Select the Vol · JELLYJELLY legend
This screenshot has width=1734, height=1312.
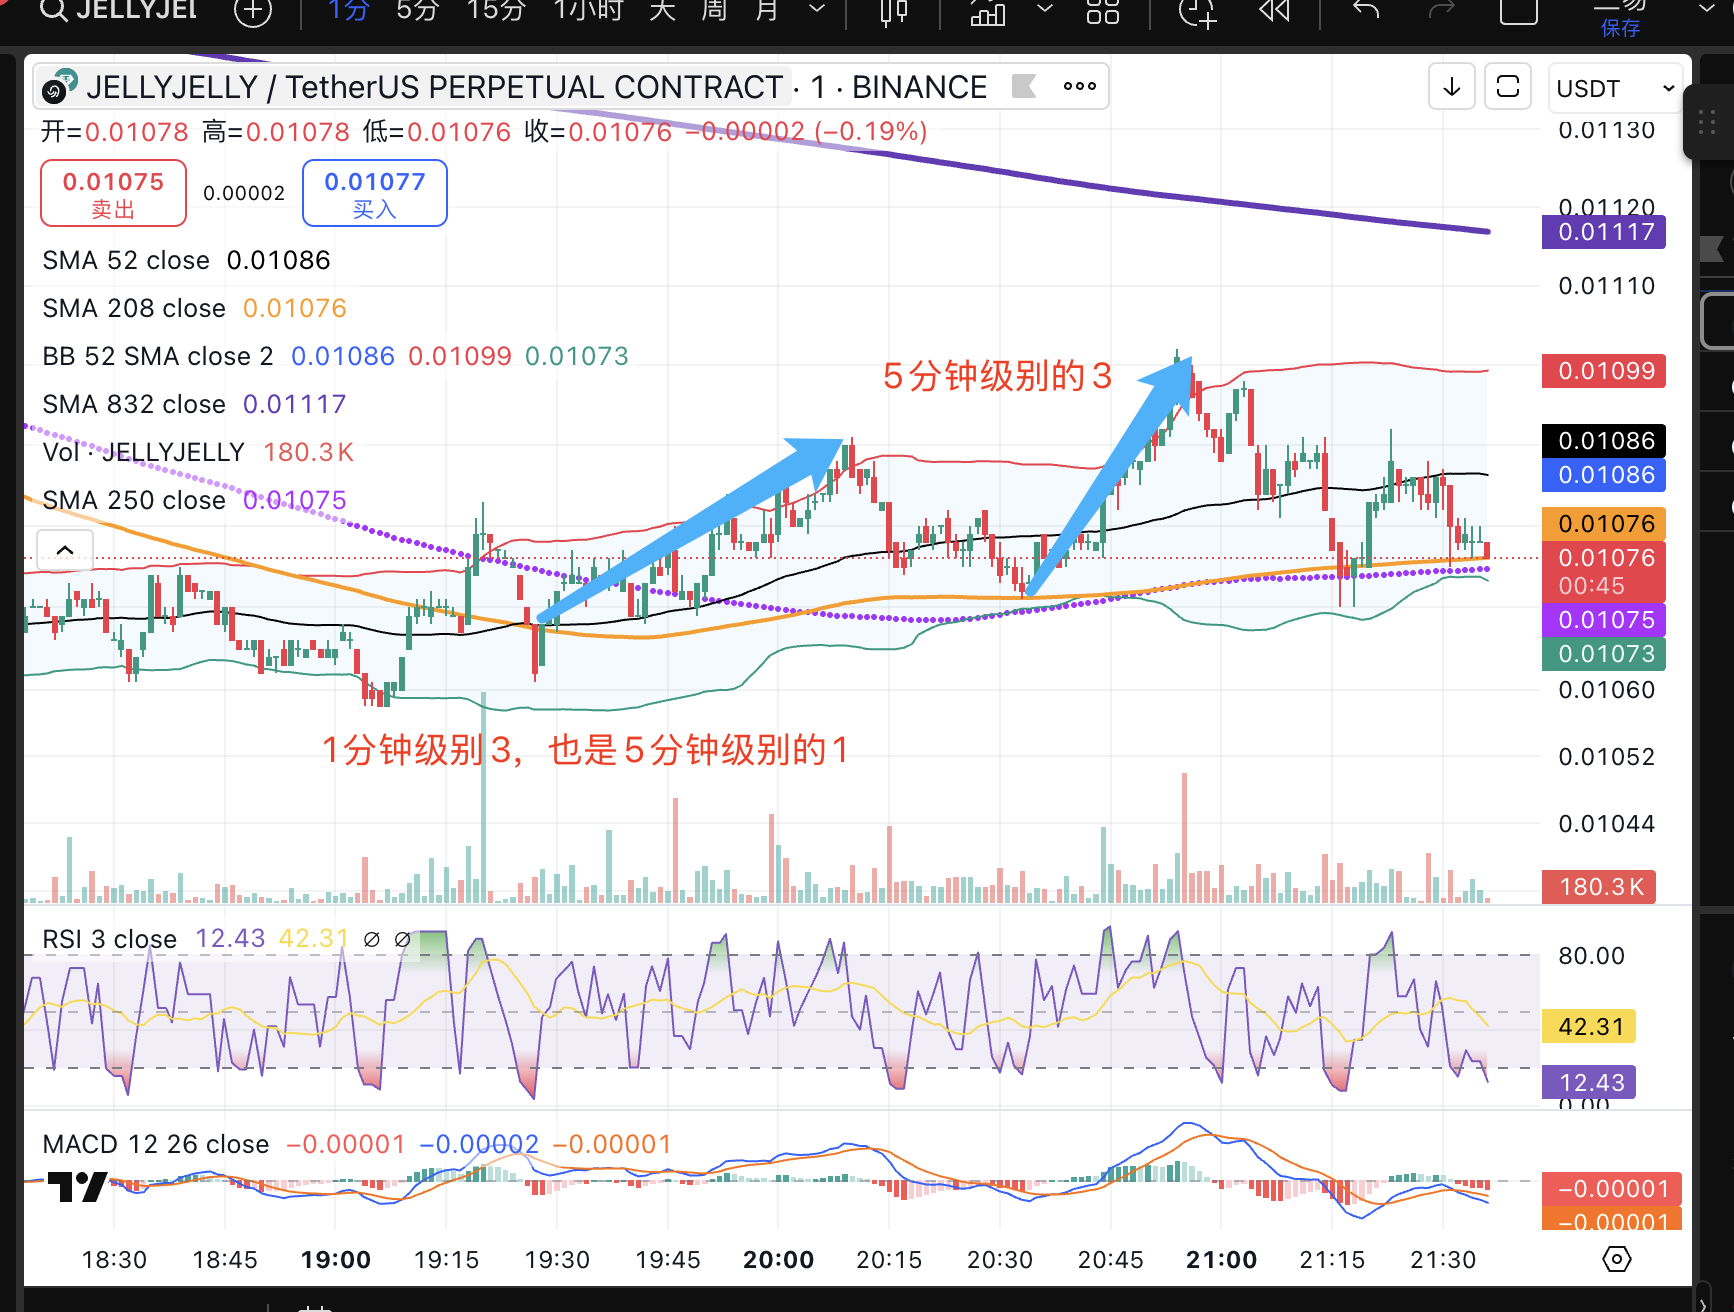click(x=143, y=452)
